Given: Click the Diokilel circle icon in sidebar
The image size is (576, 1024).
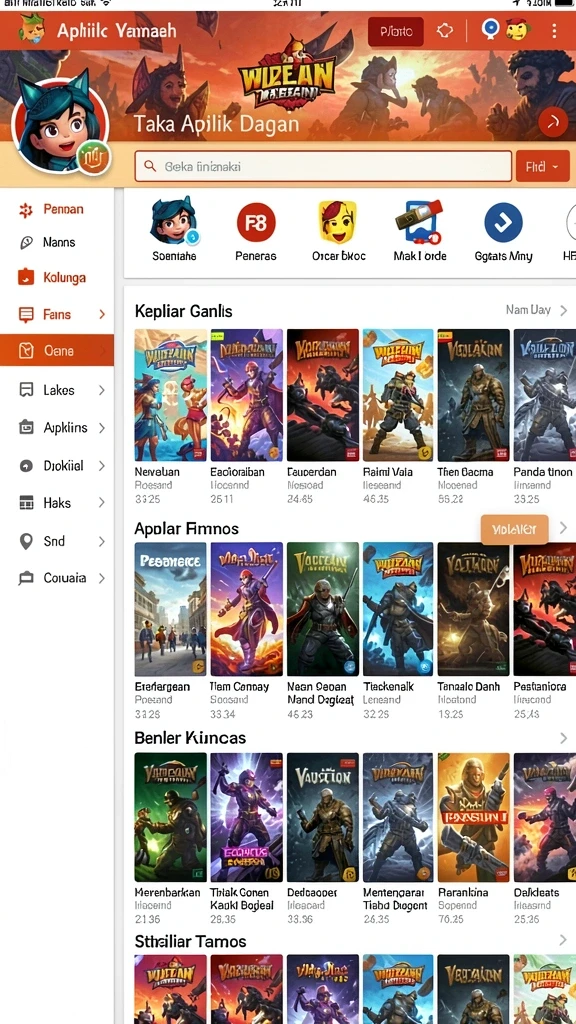Looking at the screenshot, I should coord(26,466).
